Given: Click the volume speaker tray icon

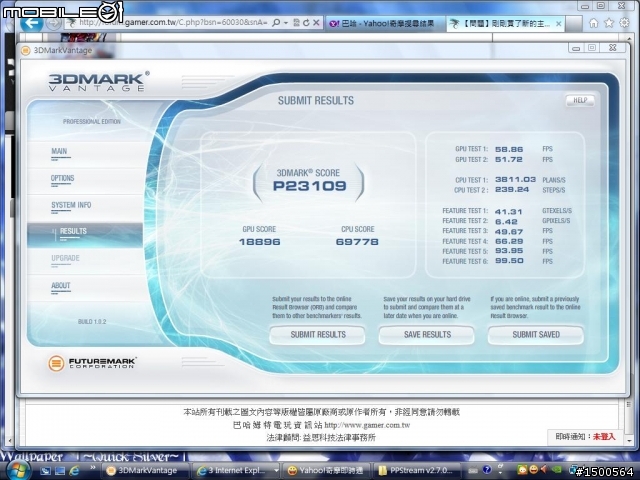Looking at the screenshot, I should [544, 469].
